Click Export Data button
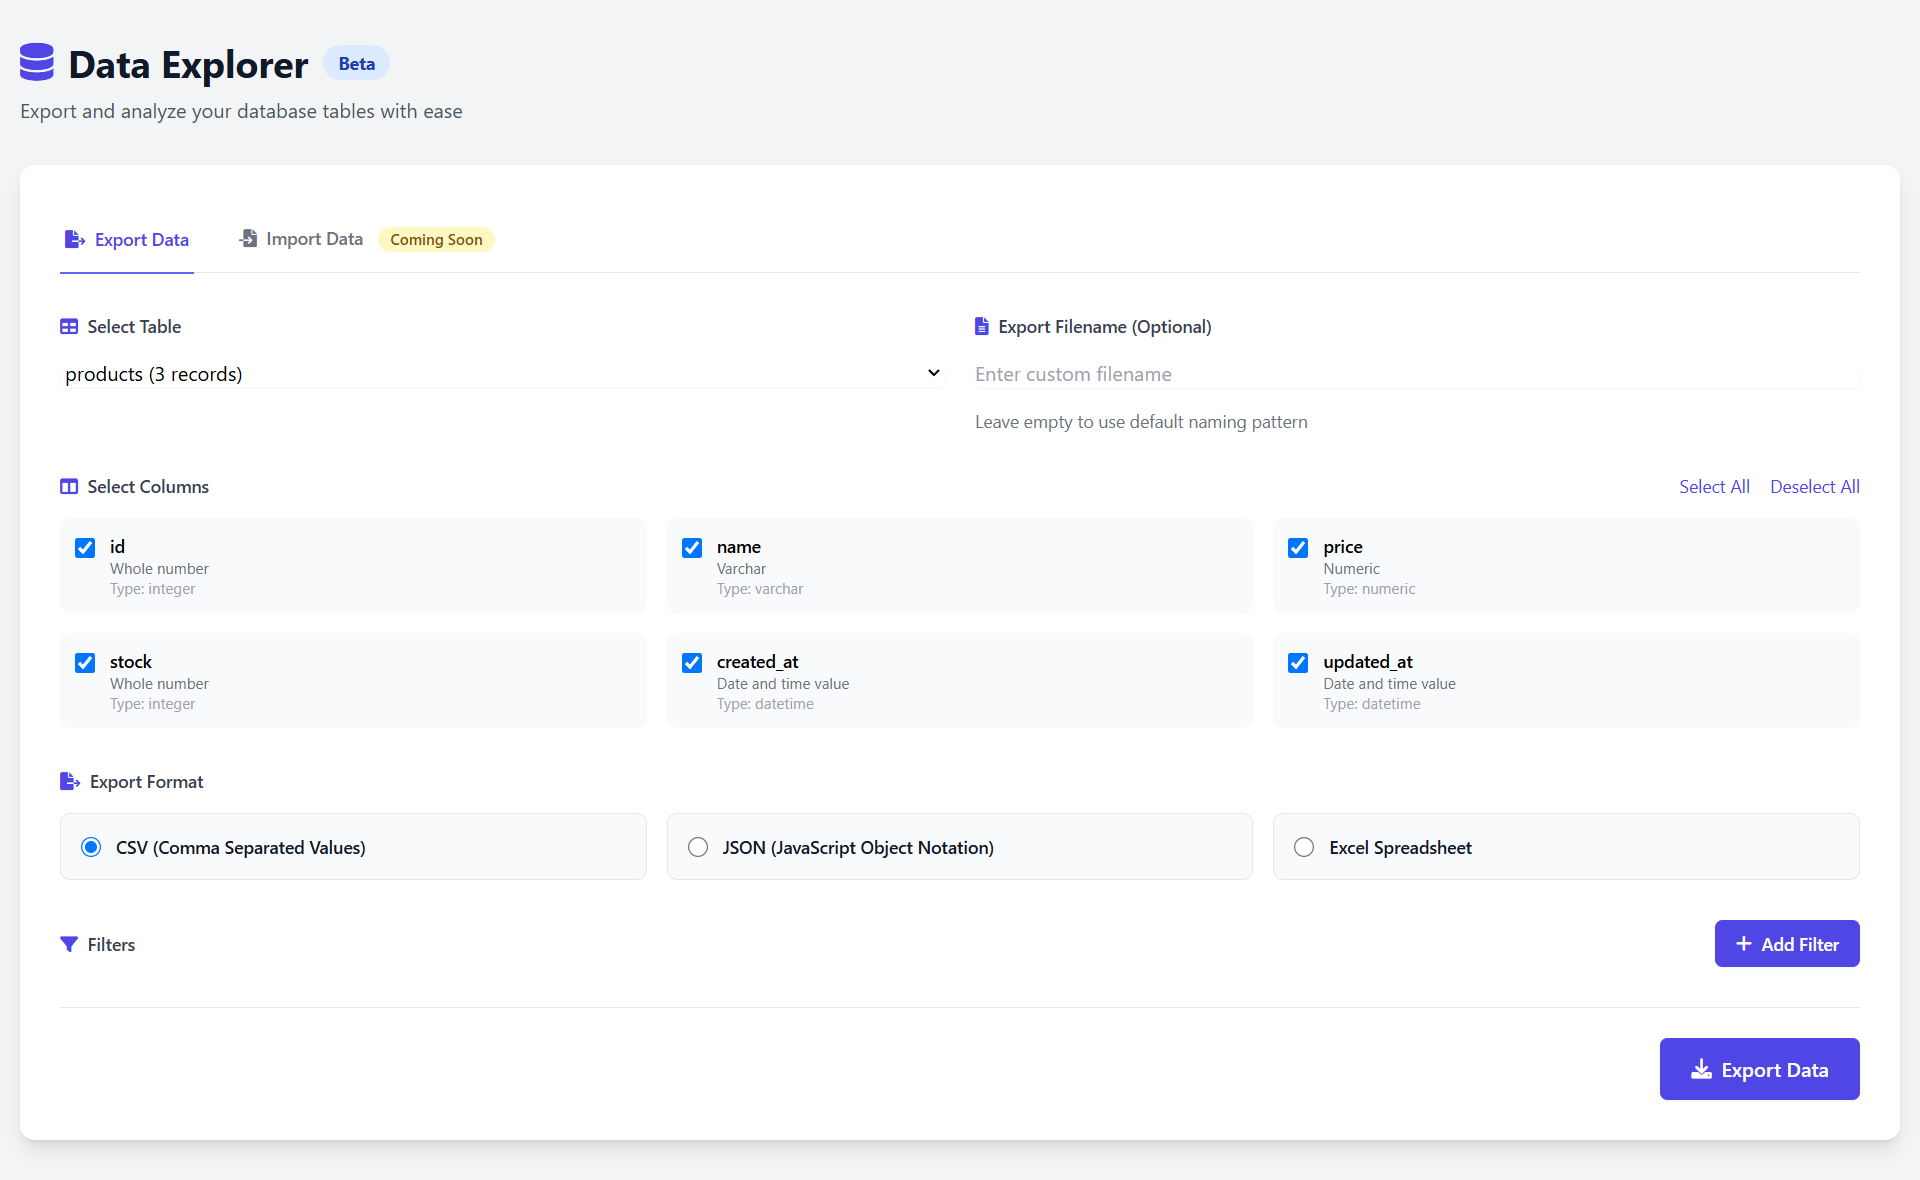 pyautogui.click(x=1761, y=1070)
